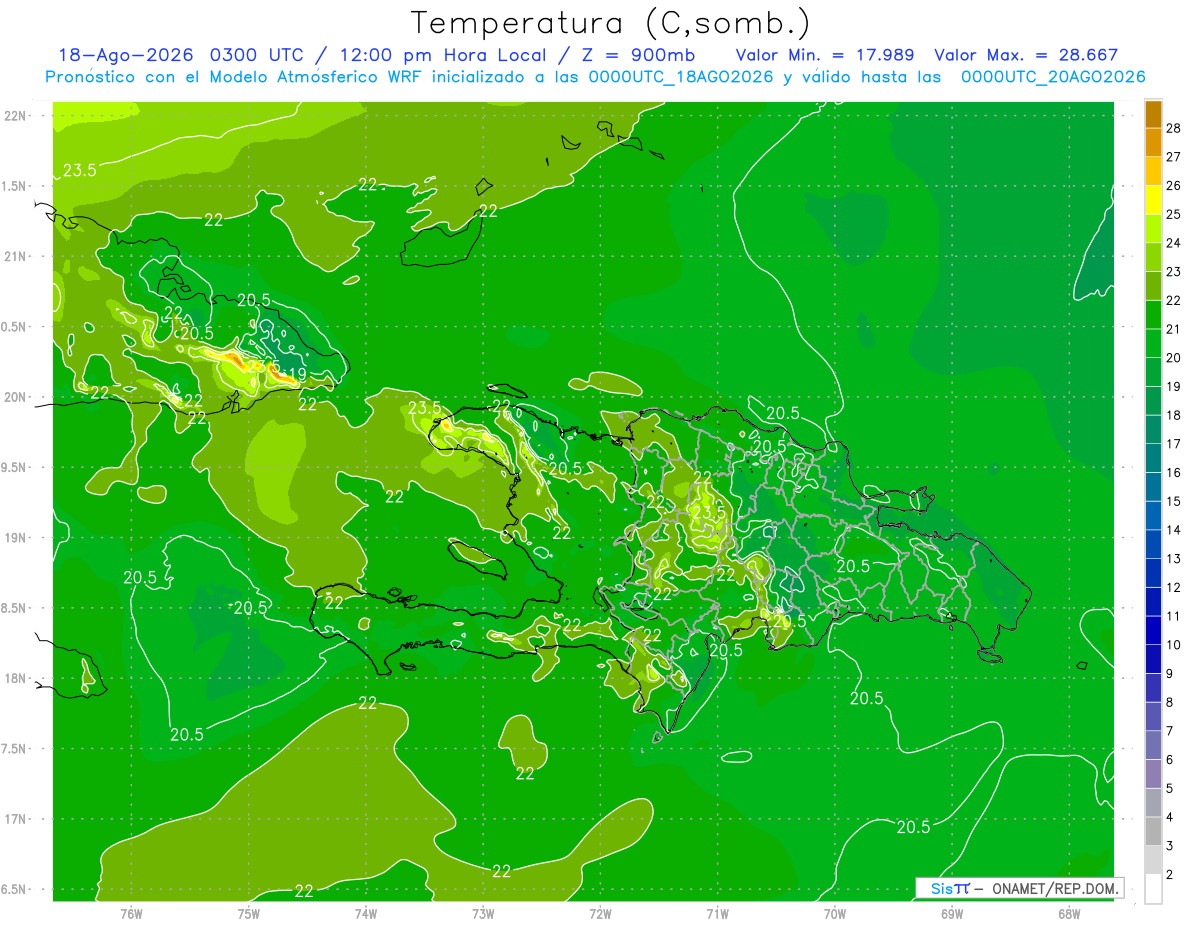
Task: Select the gray swatch between 3 and 4
Action: point(1153,832)
